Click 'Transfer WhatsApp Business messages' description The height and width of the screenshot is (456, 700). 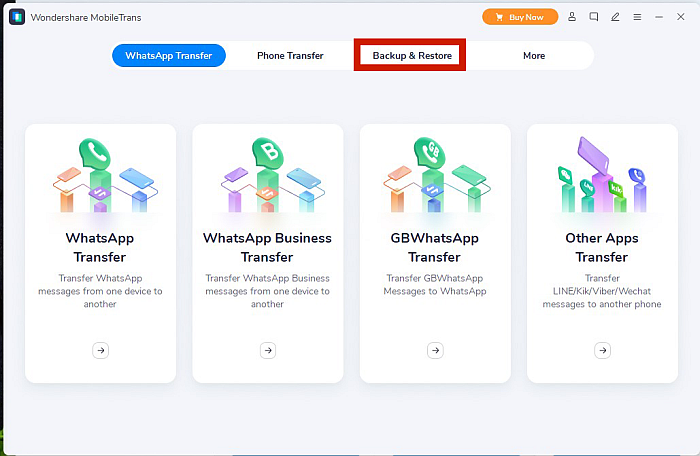(267, 291)
